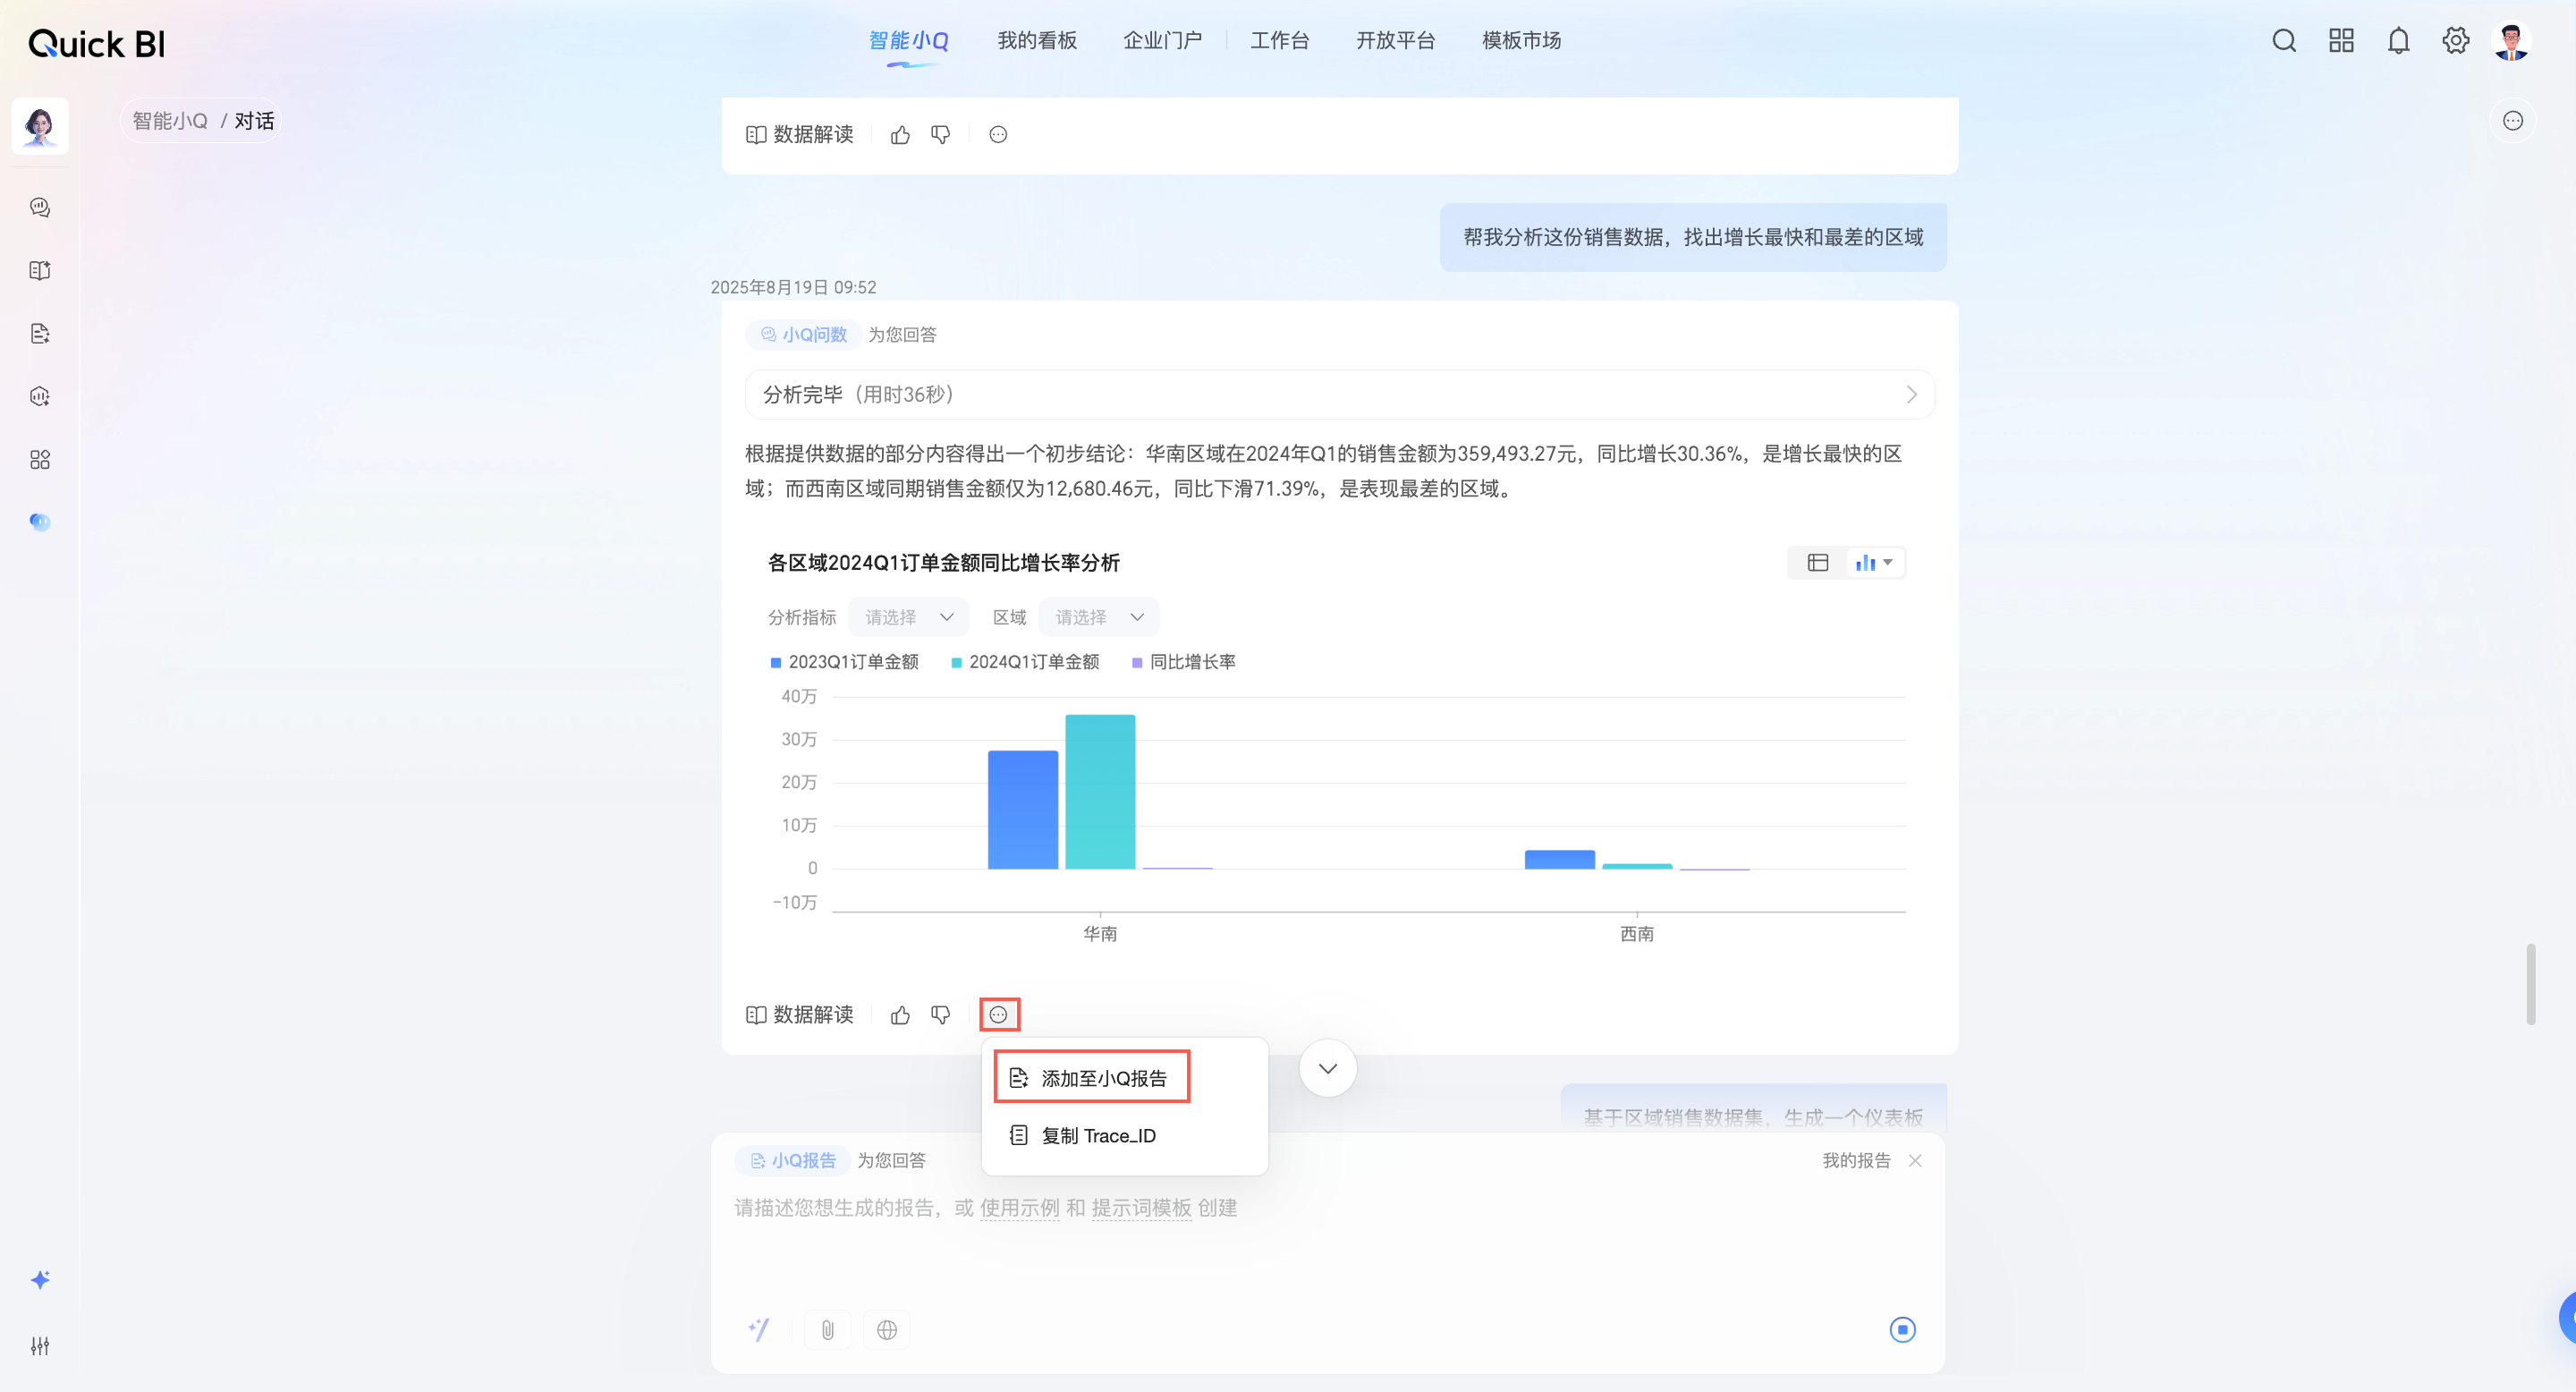Click 数据解读 on the top answer card
2576x1392 pixels.
800,135
